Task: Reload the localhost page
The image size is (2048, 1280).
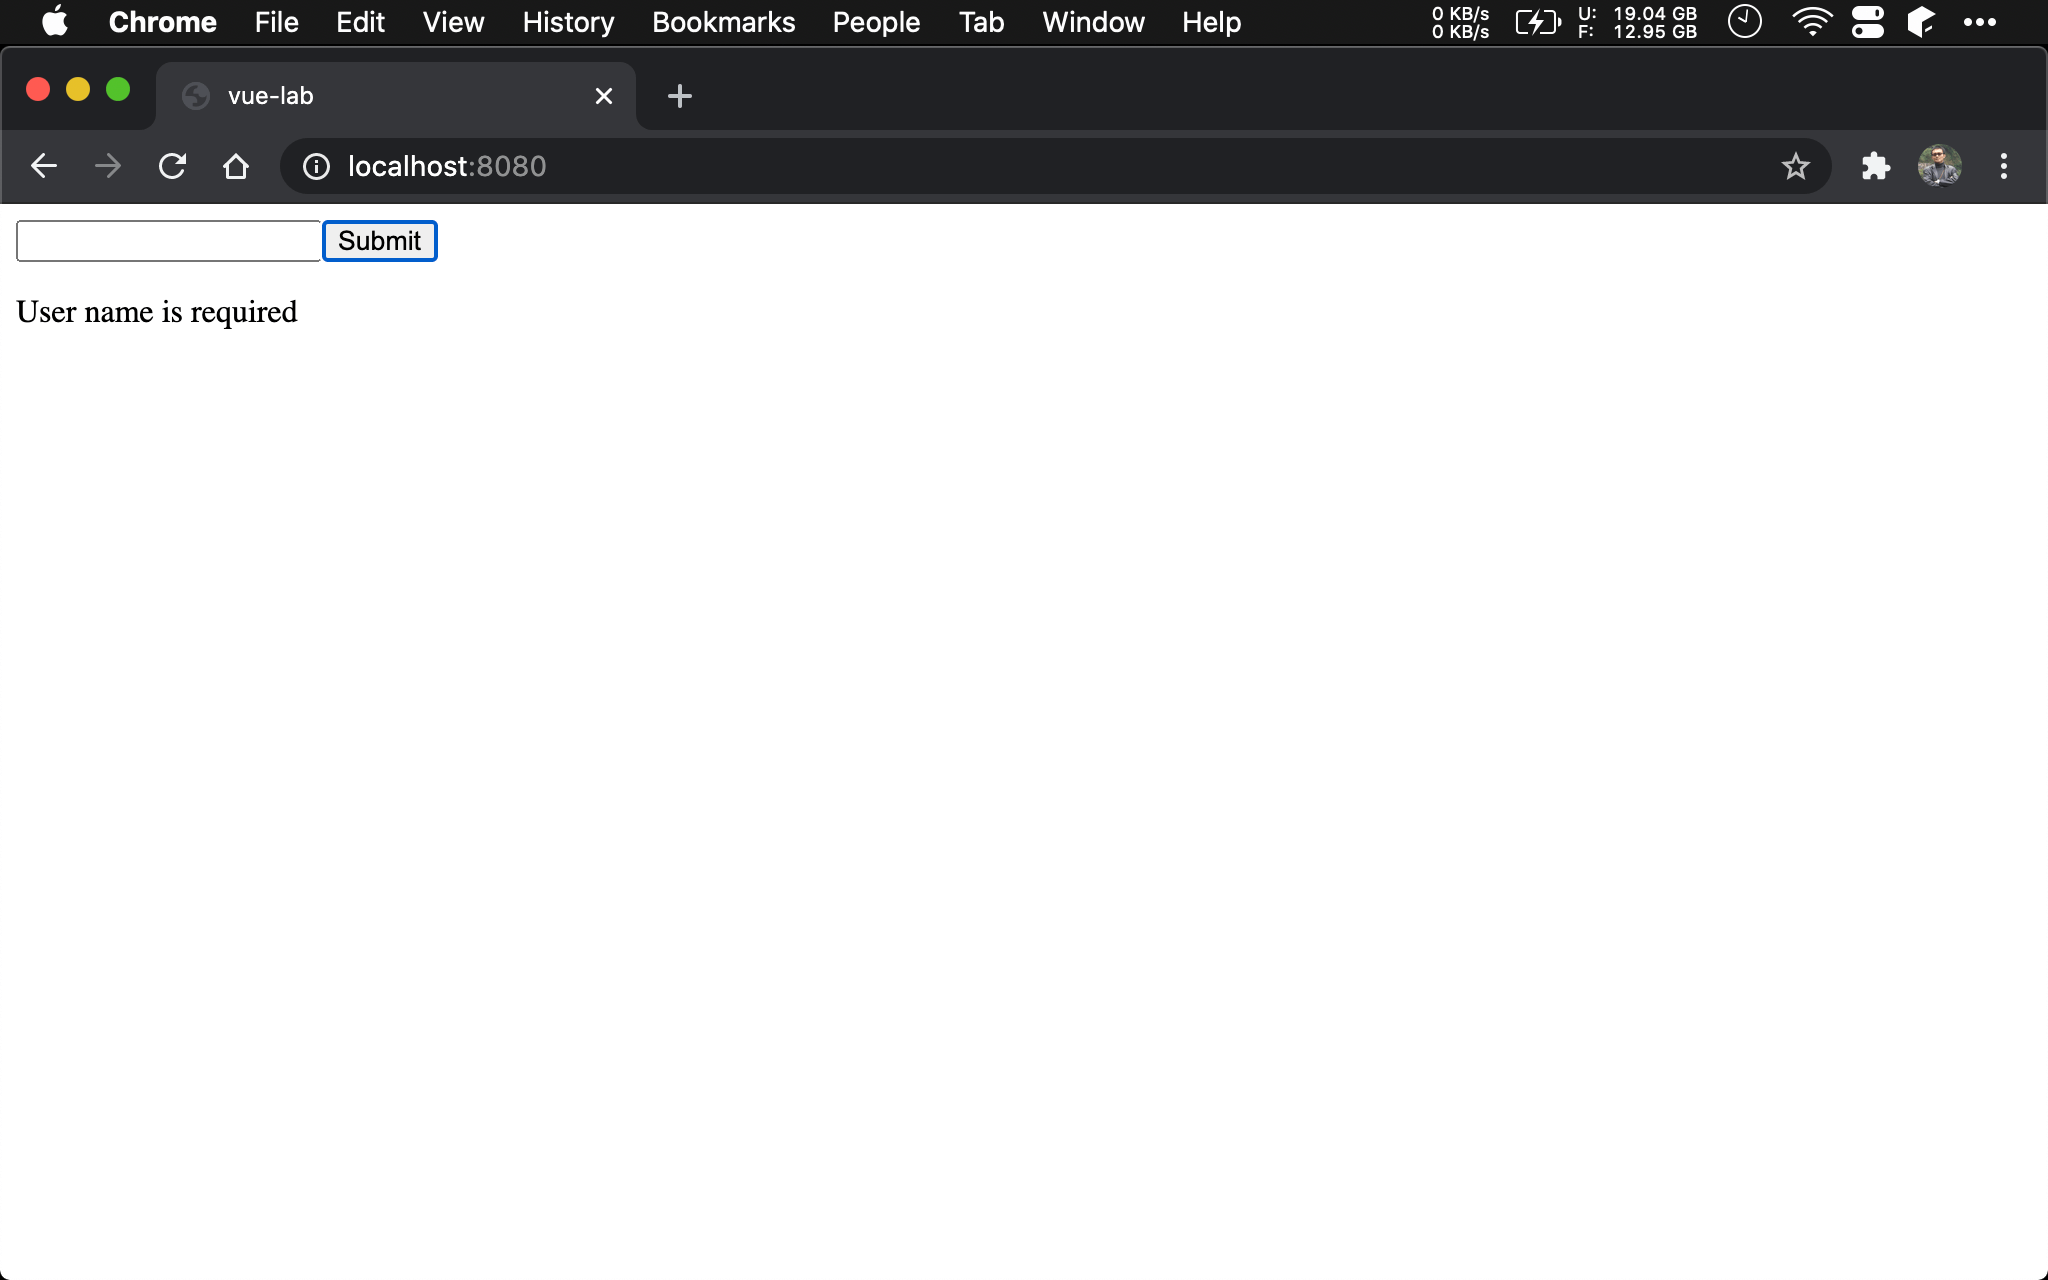Action: pyautogui.click(x=172, y=166)
